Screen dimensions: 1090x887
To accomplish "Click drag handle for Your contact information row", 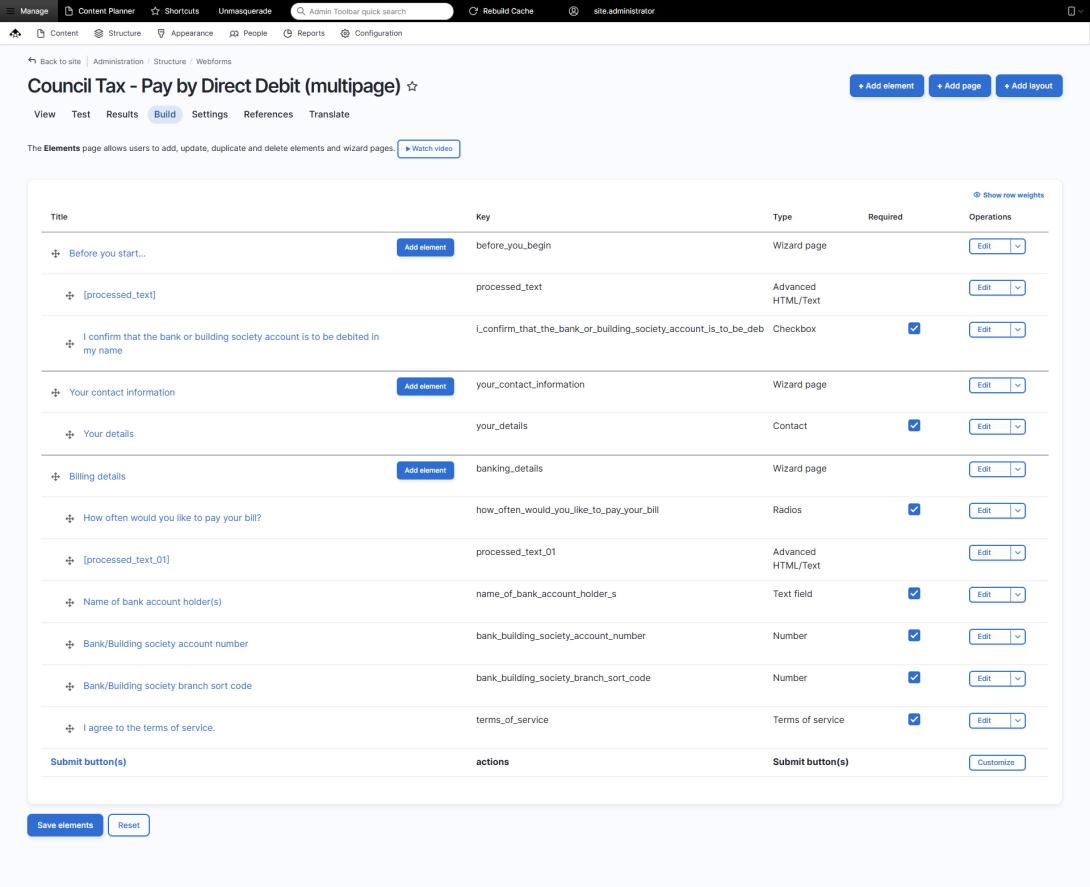I will [56, 393].
